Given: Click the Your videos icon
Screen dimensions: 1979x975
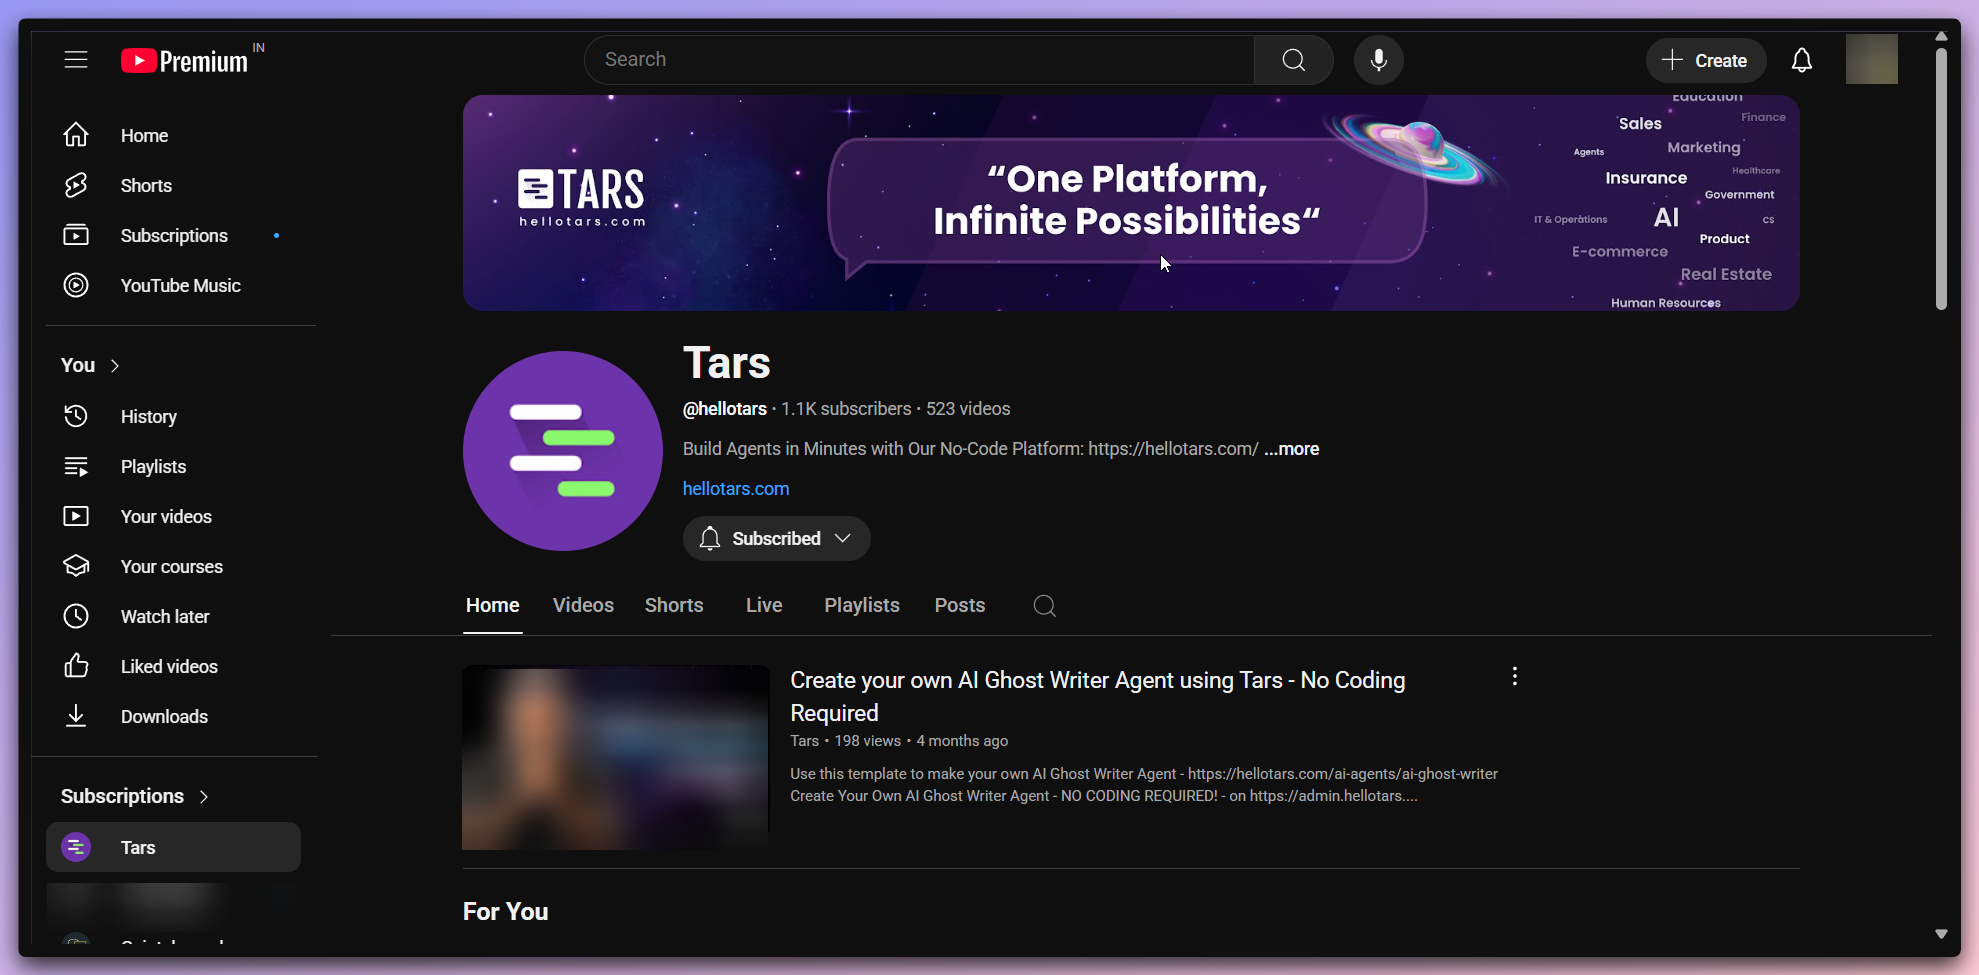Looking at the screenshot, I should 76,516.
